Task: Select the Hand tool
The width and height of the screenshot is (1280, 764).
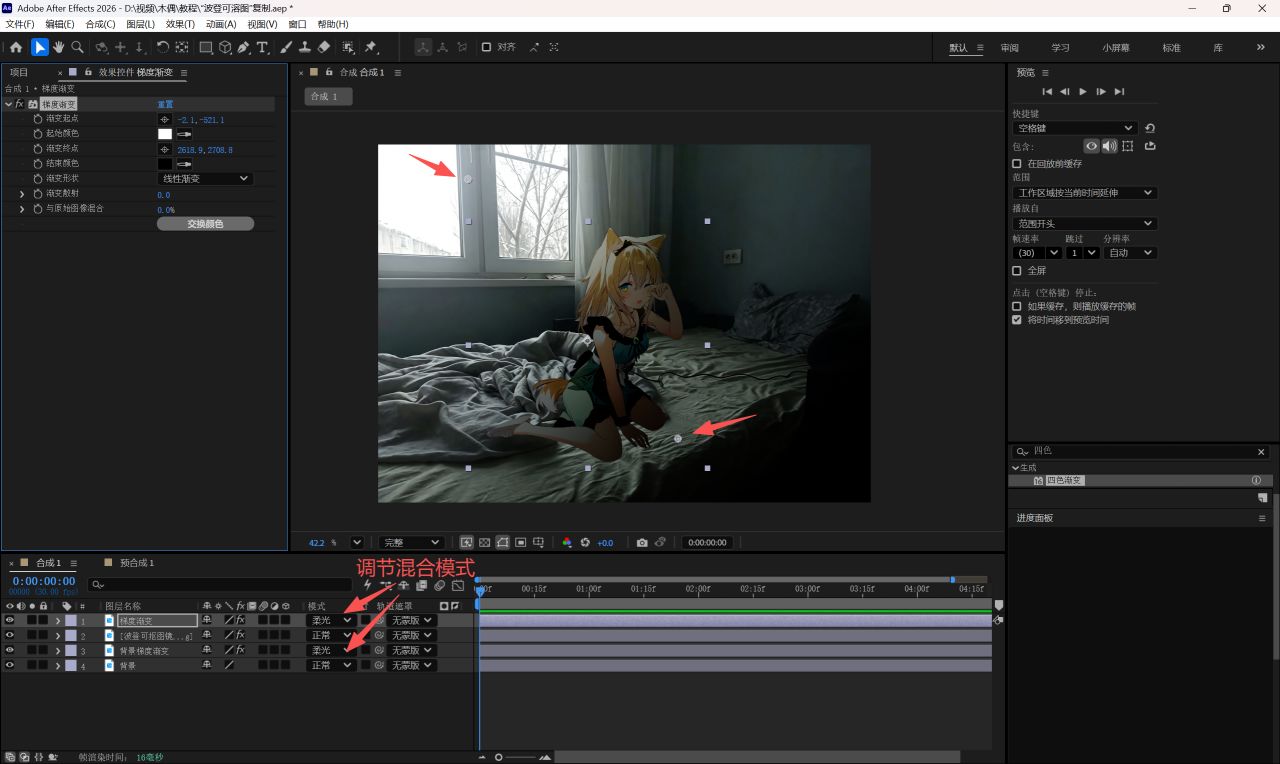Action: coord(58,47)
